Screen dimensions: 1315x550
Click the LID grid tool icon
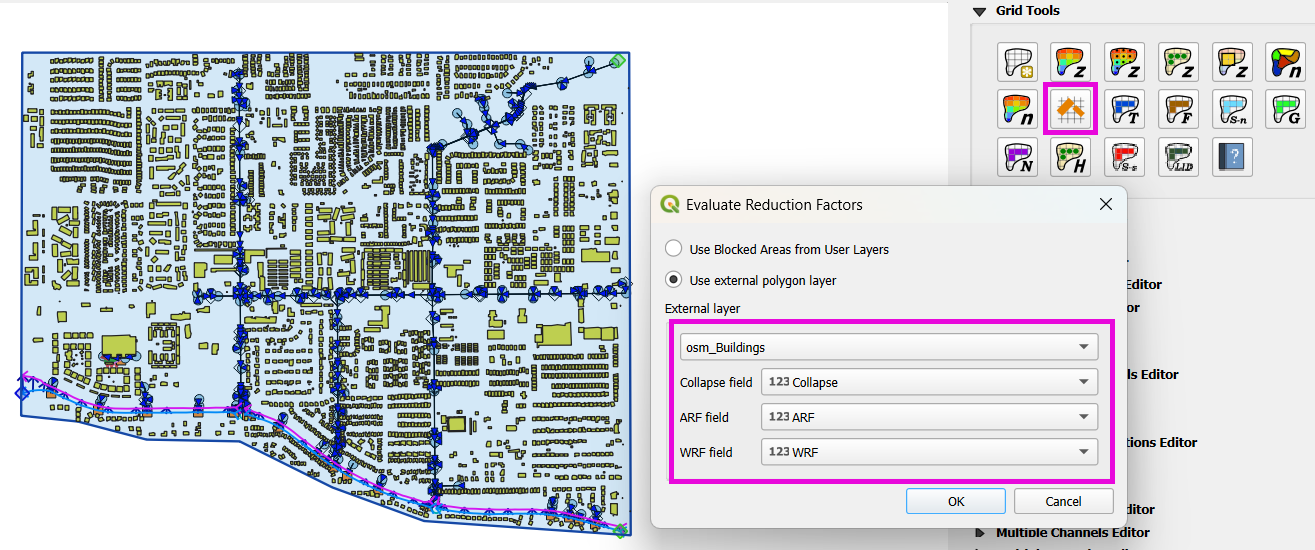(x=1179, y=157)
